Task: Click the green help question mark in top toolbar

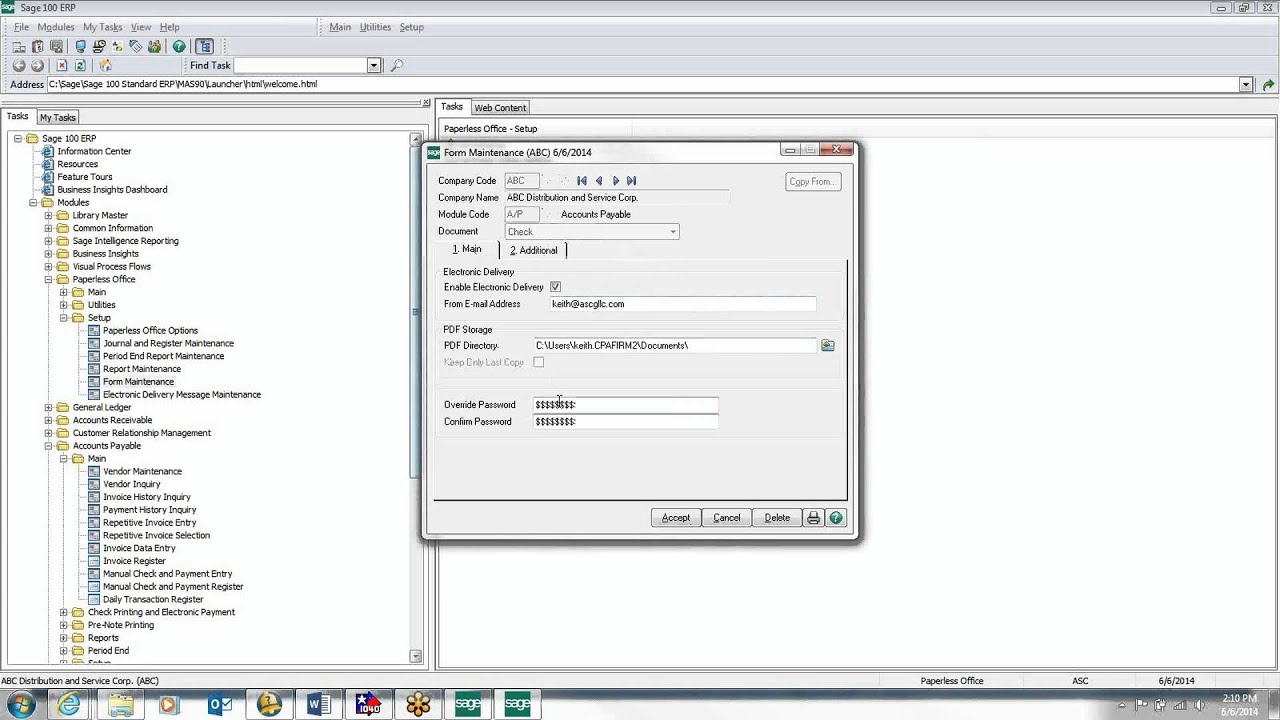Action: (179, 46)
